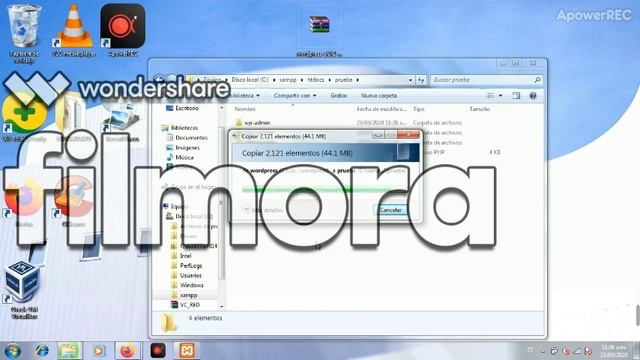Open Windows Media Player from taskbar

point(98,351)
